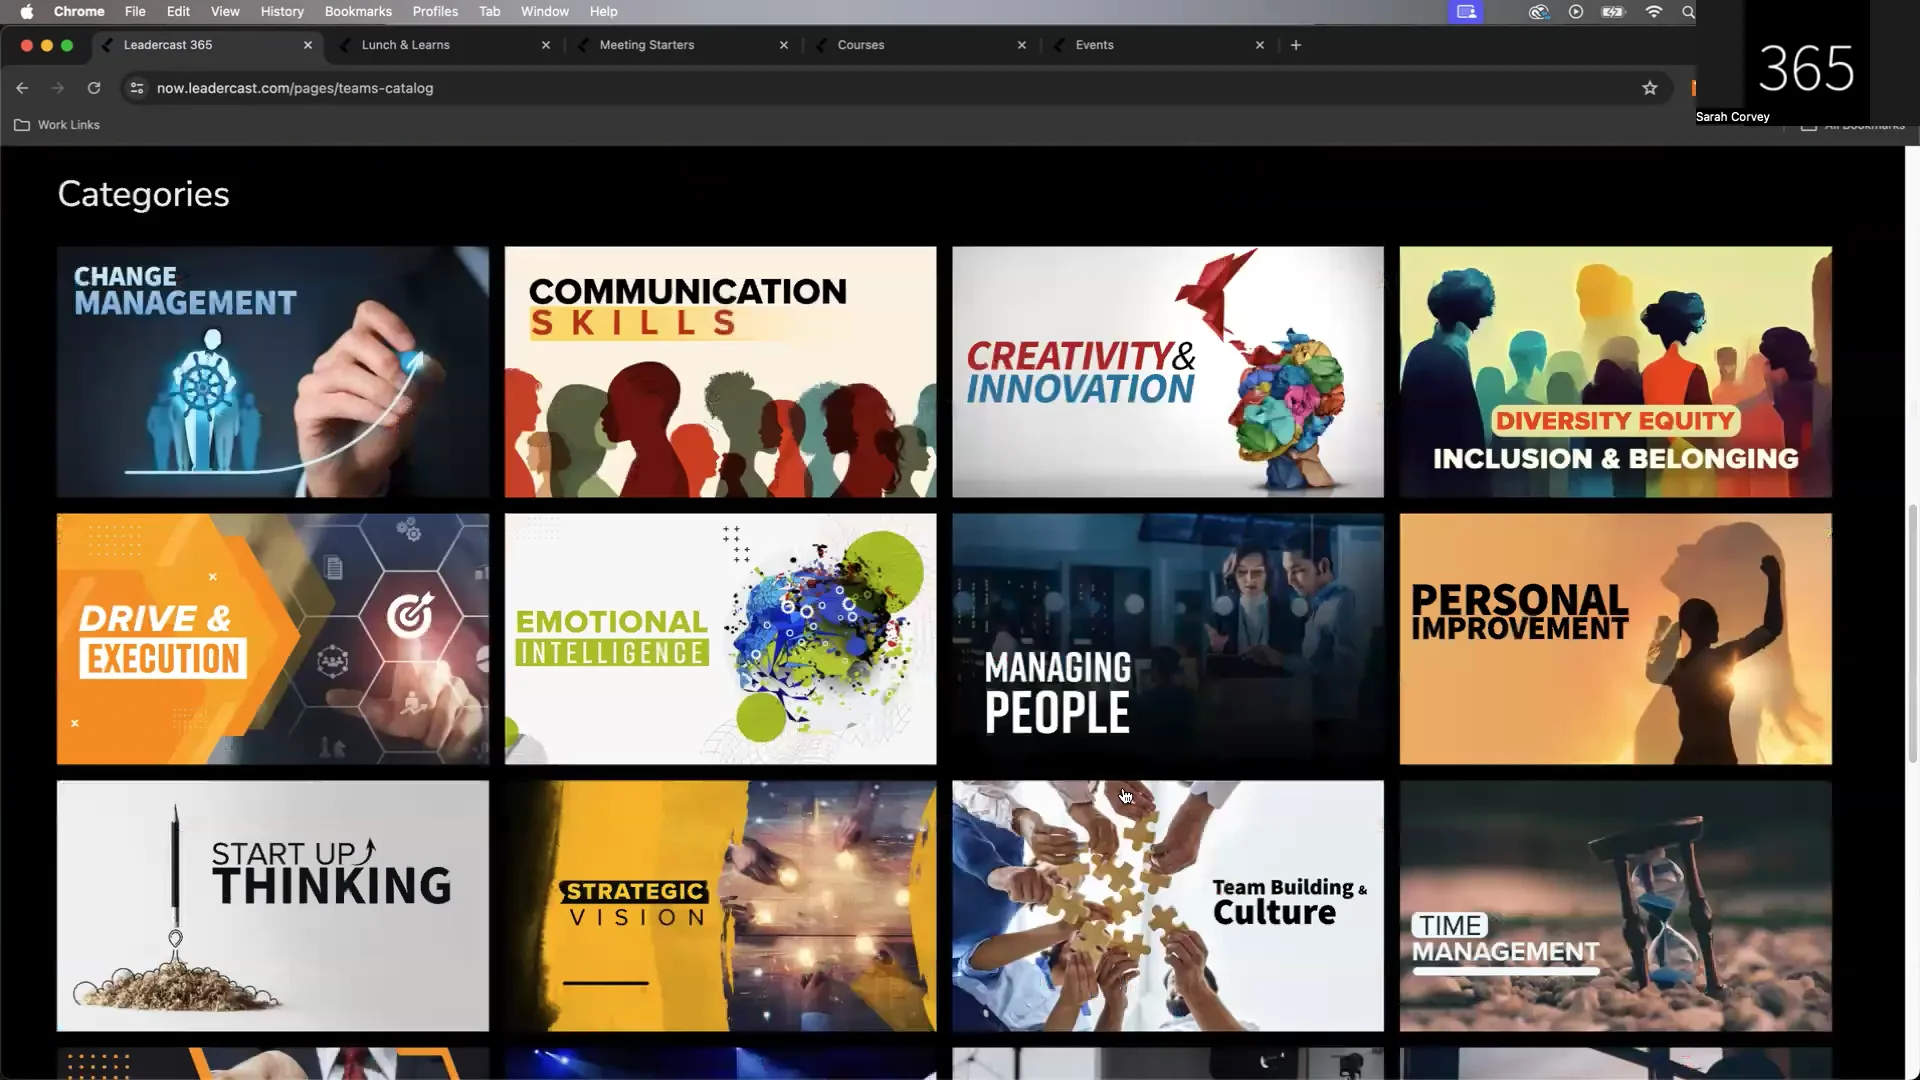Open the Window menu
The height and width of the screenshot is (1080, 1920).
pyautogui.click(x=545, y=12)
